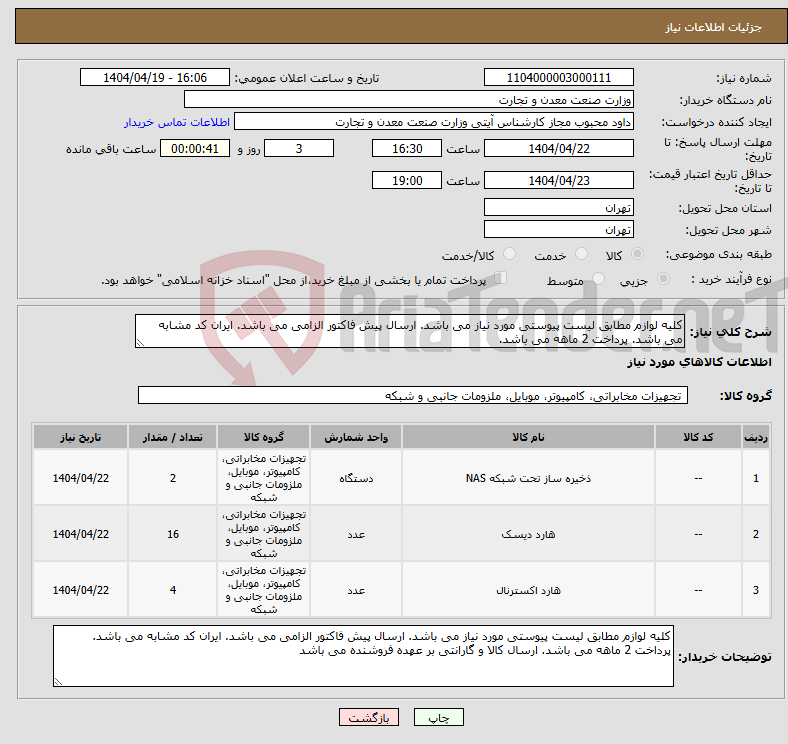The height and width of the screenshot is (744, 788).
Task: Click the کد کالا column header
Action: click(698, 437)
